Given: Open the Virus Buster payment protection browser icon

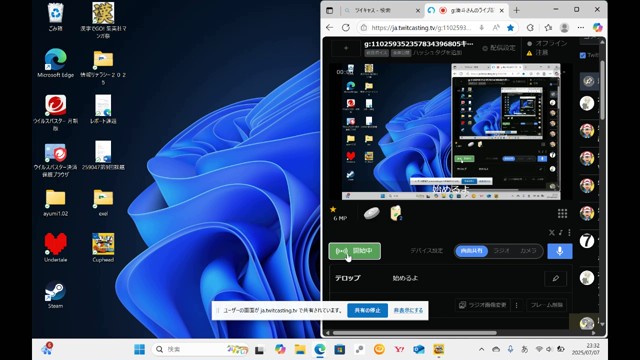Looking at the screenshot, I should pyautogui.click(x=55, y=160).
